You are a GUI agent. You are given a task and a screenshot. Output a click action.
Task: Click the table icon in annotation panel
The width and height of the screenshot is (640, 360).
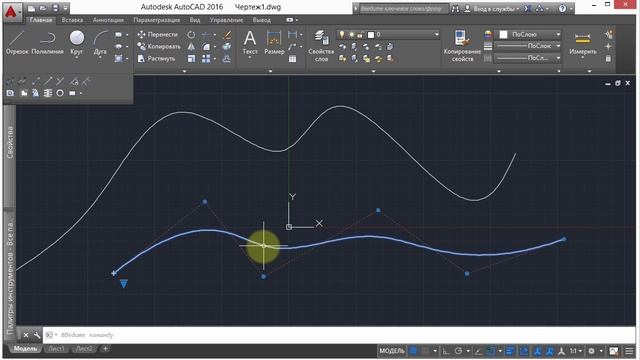[x=292, y=59]
